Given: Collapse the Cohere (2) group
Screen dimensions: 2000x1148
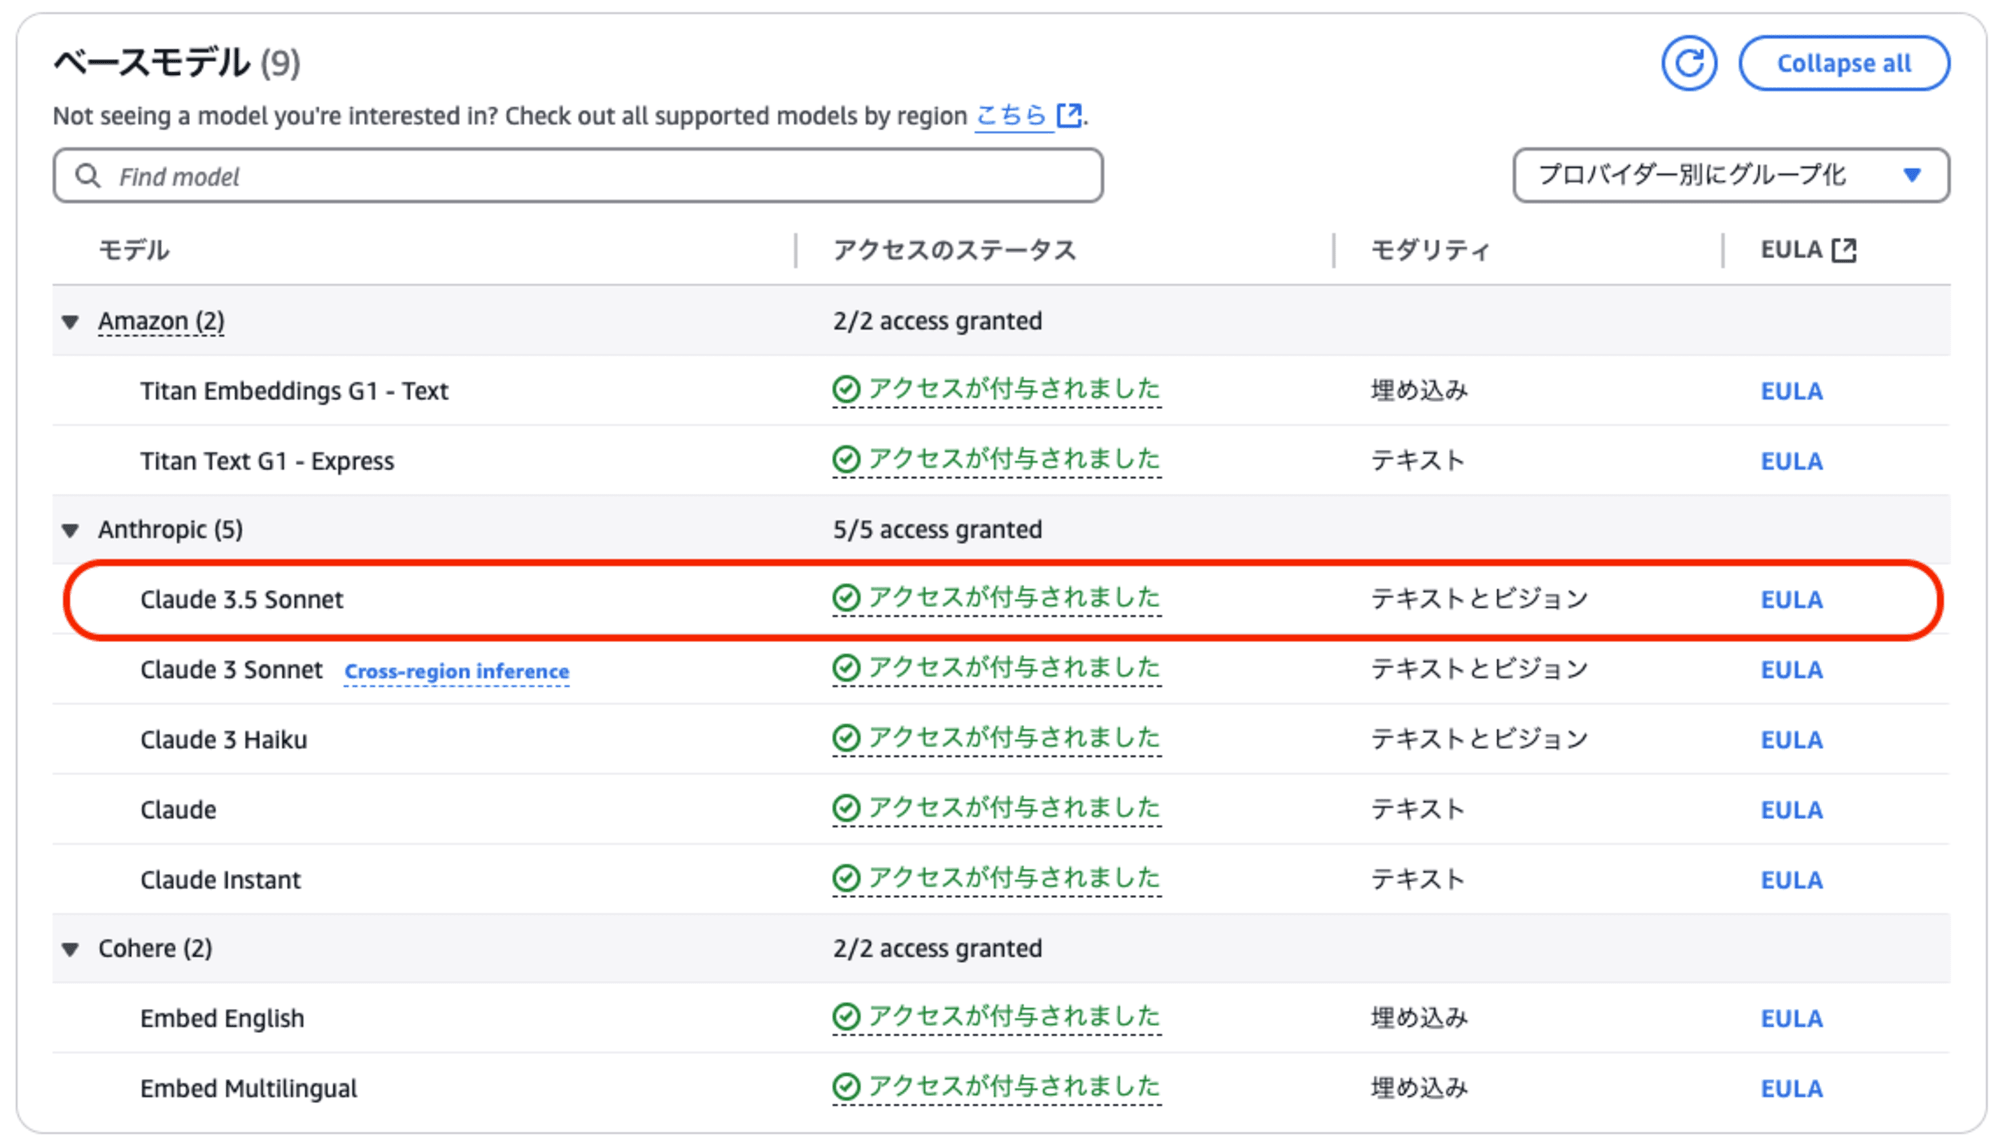Looking at the screenshot, I should coord(70,949).
